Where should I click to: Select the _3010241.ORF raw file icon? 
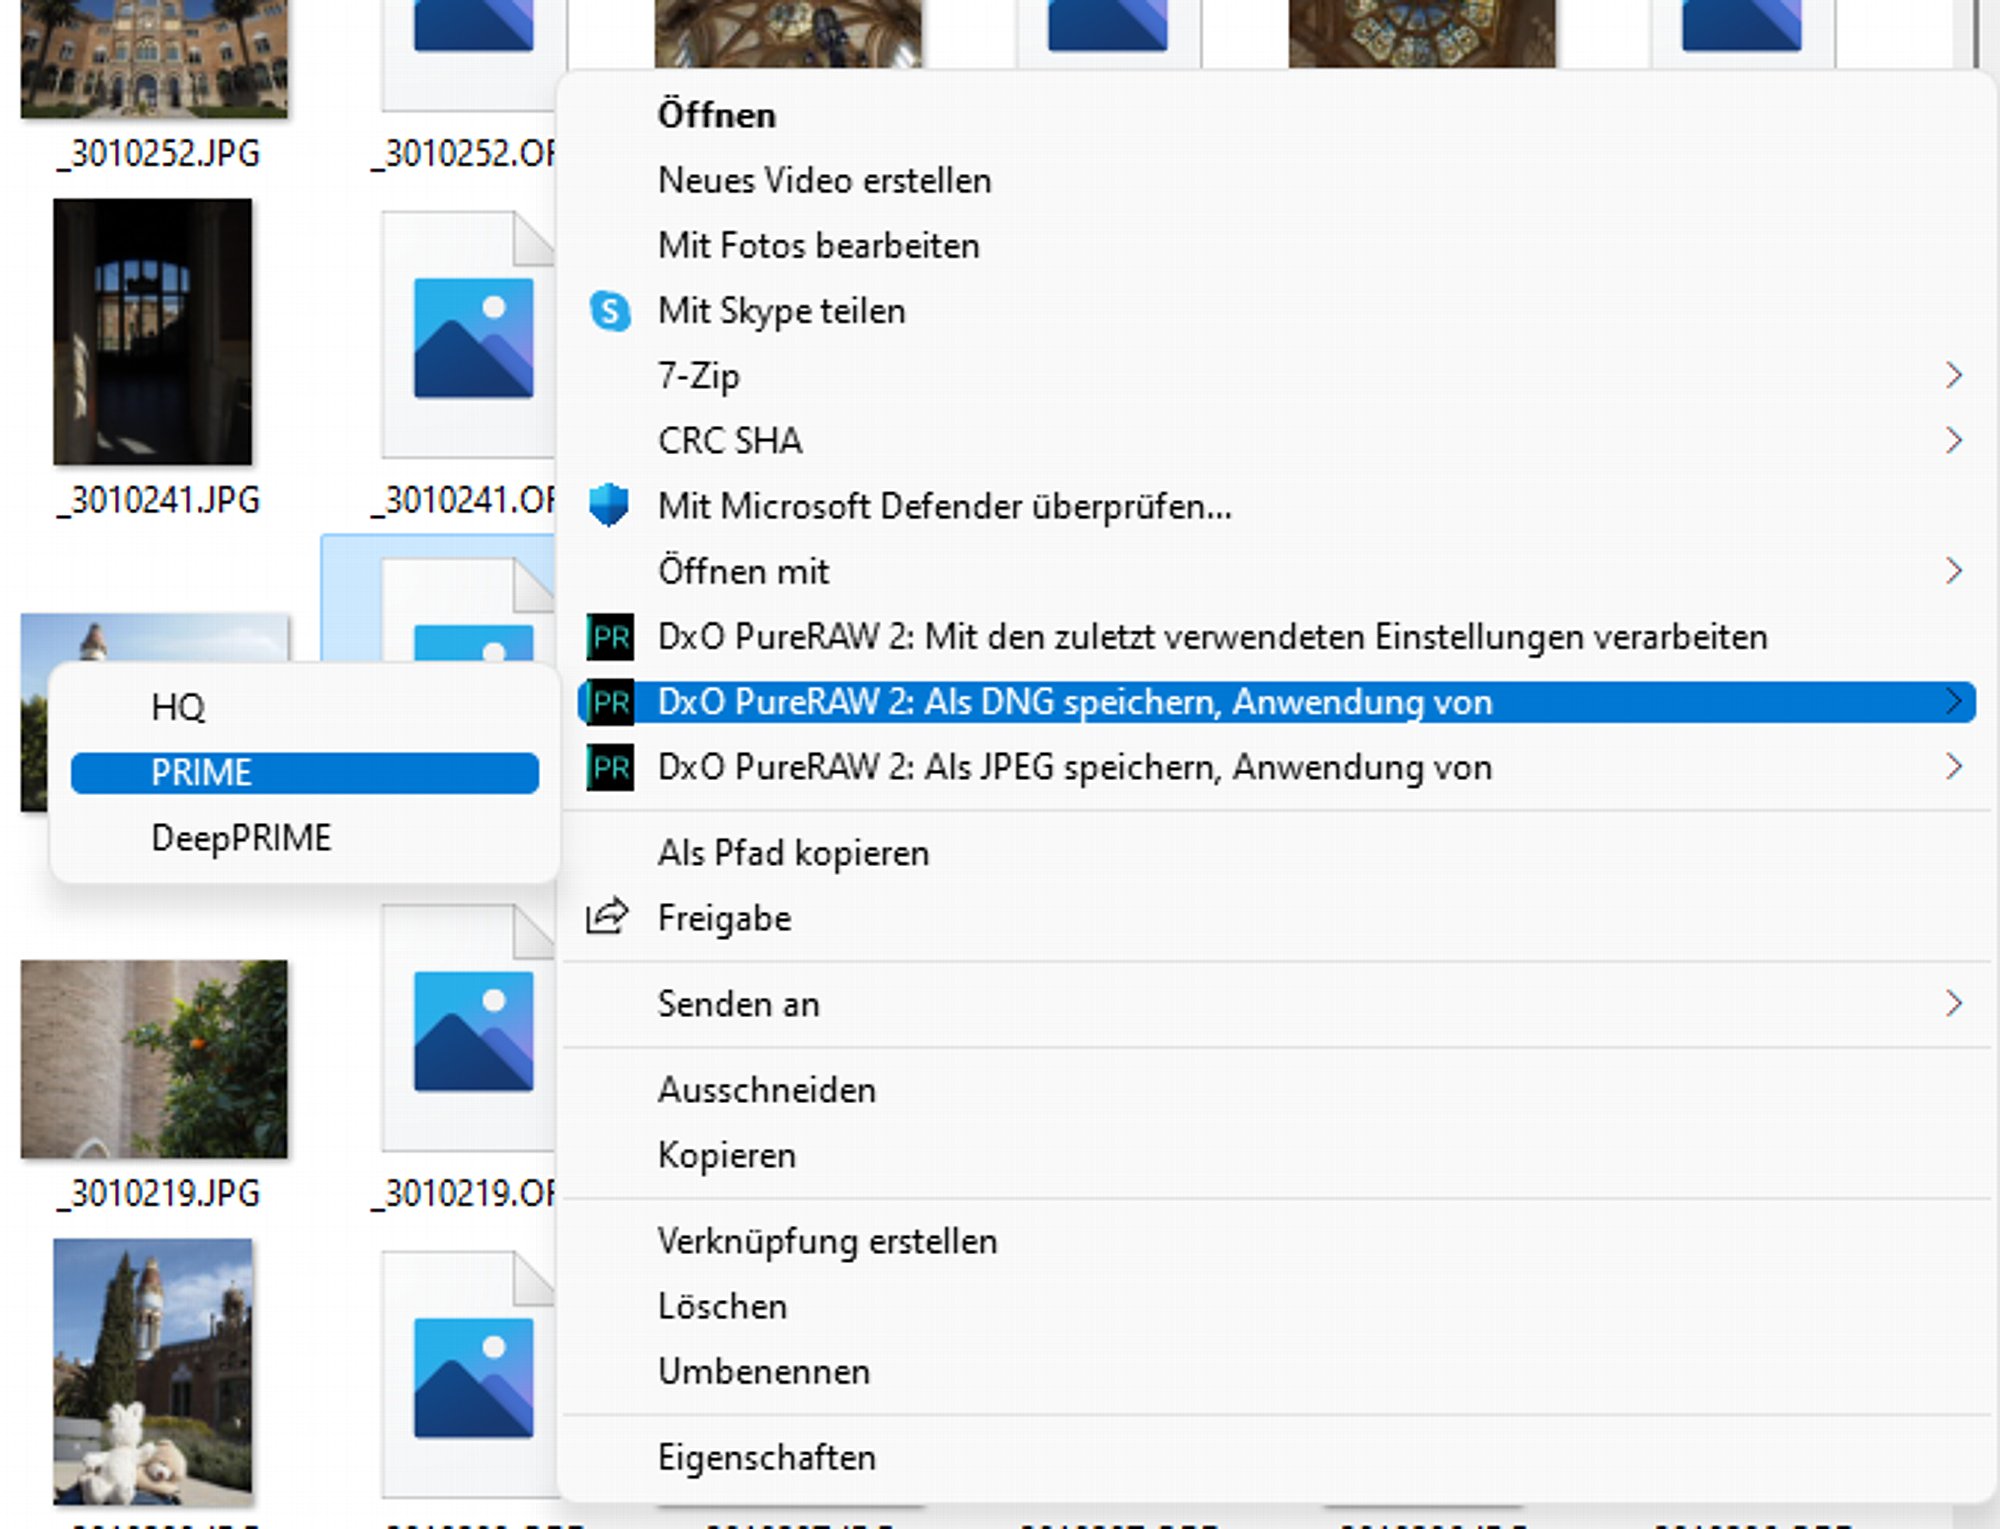(x=468, y=334)
